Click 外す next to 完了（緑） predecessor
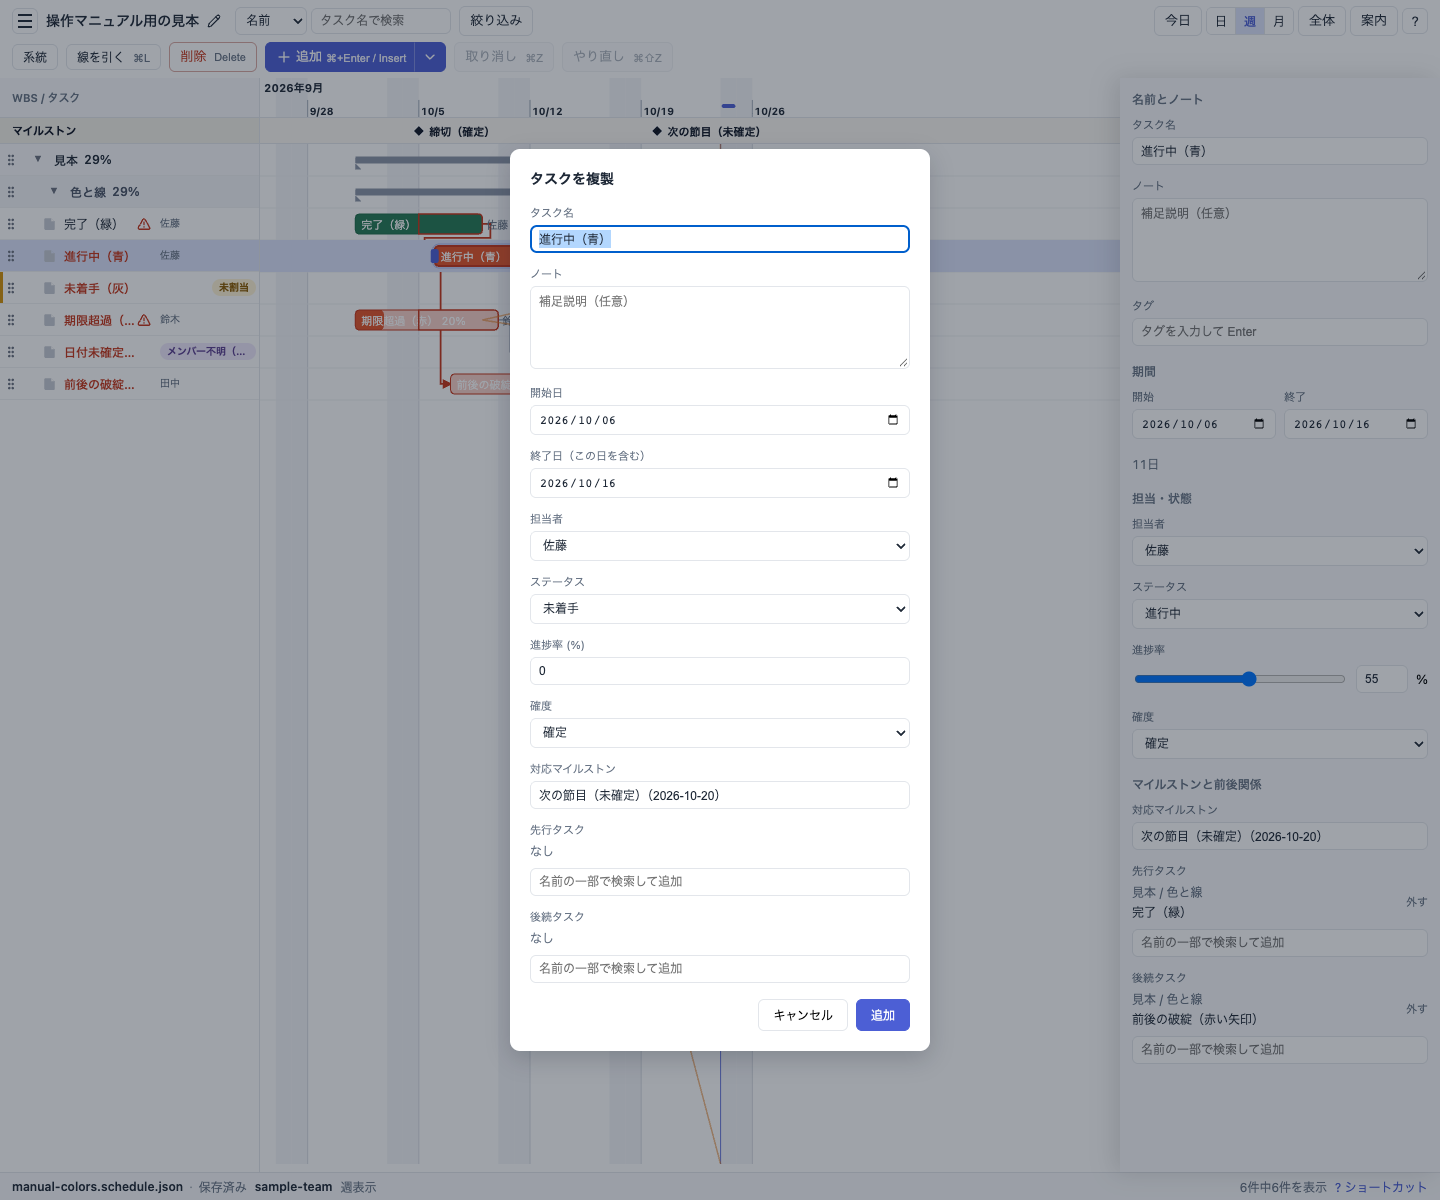Viewport: 1440px width, 1200px height. click(x=1416, y=902)
